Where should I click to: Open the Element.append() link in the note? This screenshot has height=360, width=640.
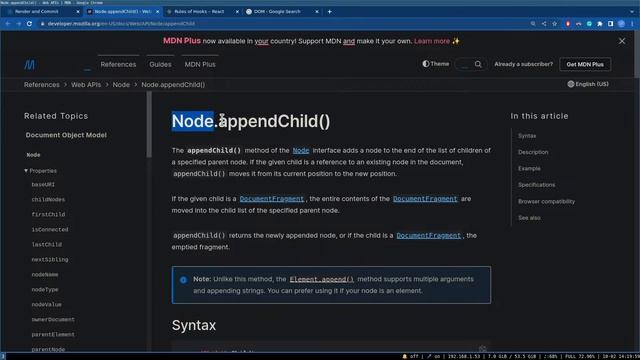(322, 279)
